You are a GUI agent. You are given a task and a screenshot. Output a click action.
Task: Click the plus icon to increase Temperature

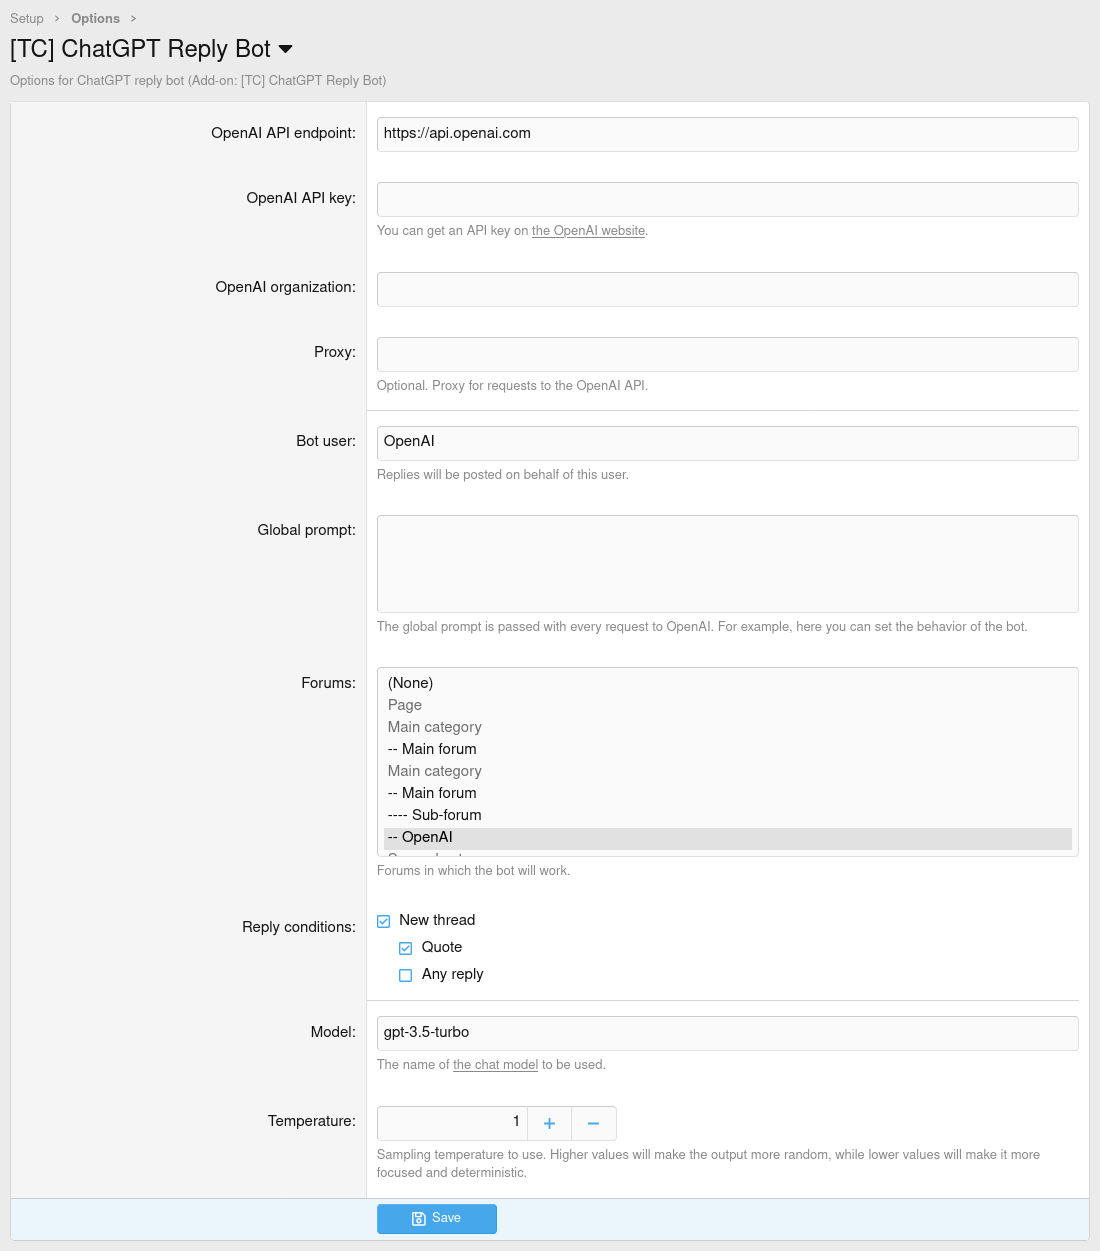[x=549, y=1123]
